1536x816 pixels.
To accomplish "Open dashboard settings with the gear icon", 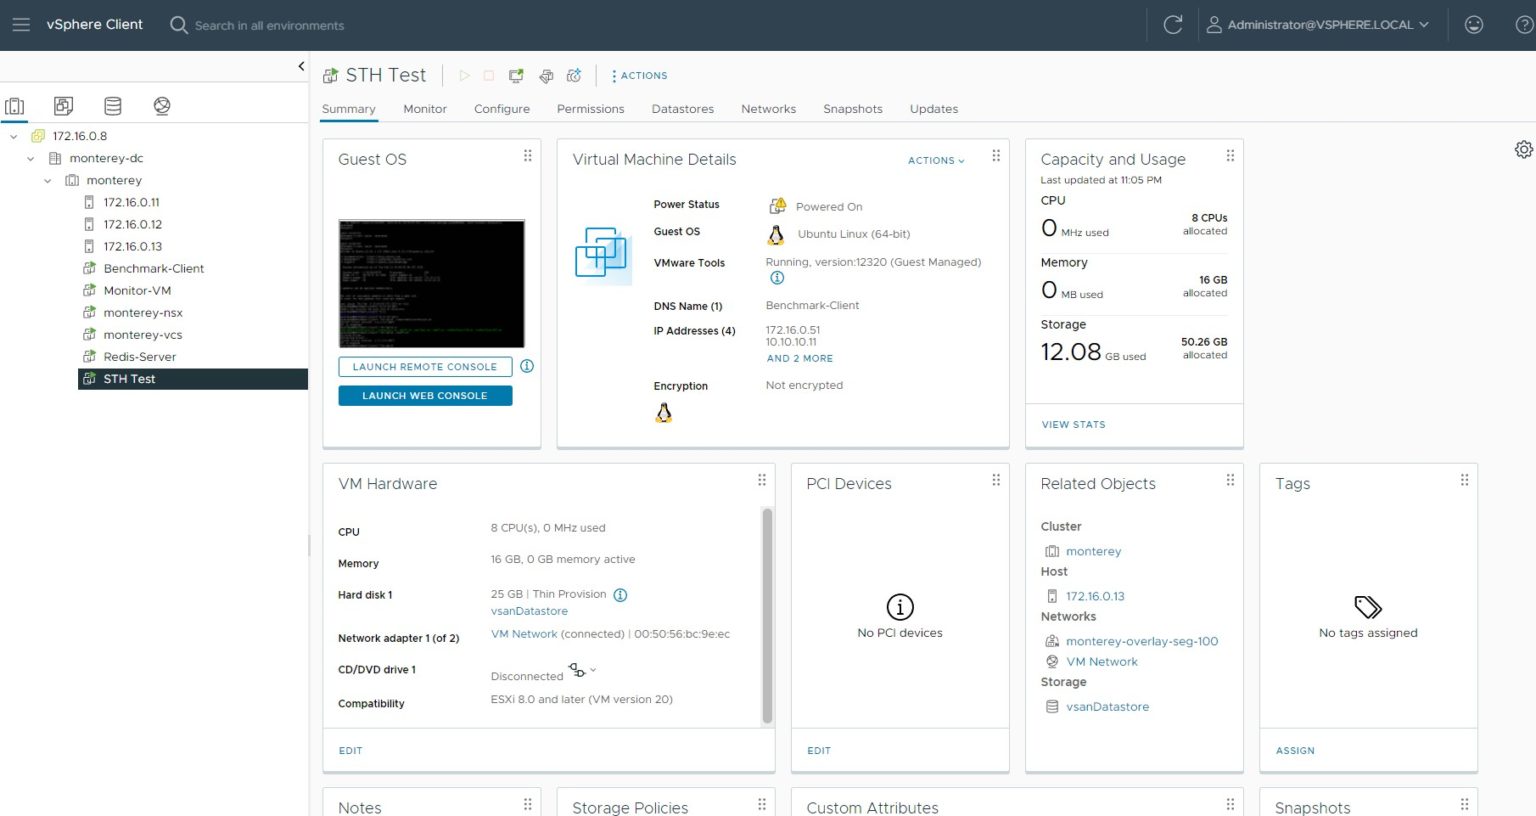I will [x=1522, y=148].
